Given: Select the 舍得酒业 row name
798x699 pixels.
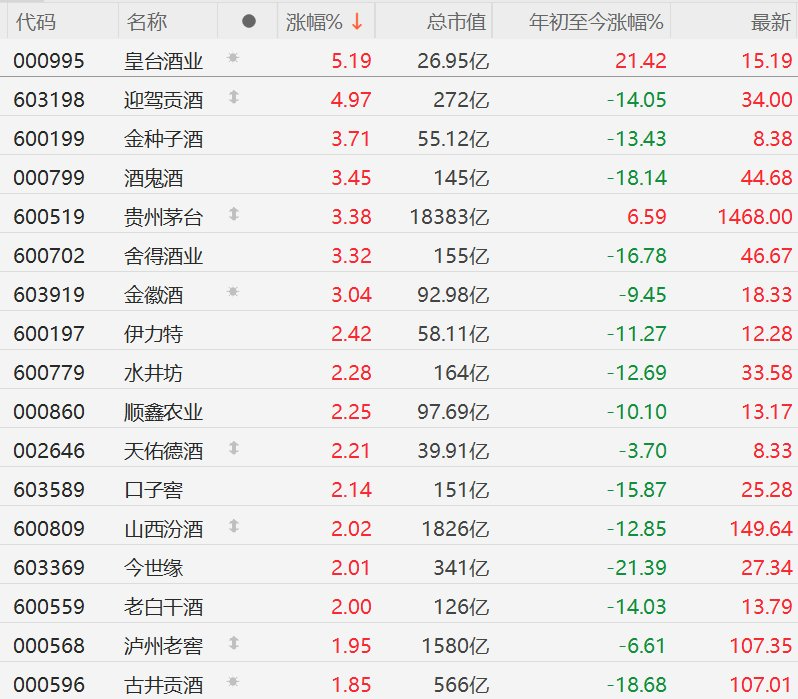Looking at the screenshot, I should [x=163, y=255].
